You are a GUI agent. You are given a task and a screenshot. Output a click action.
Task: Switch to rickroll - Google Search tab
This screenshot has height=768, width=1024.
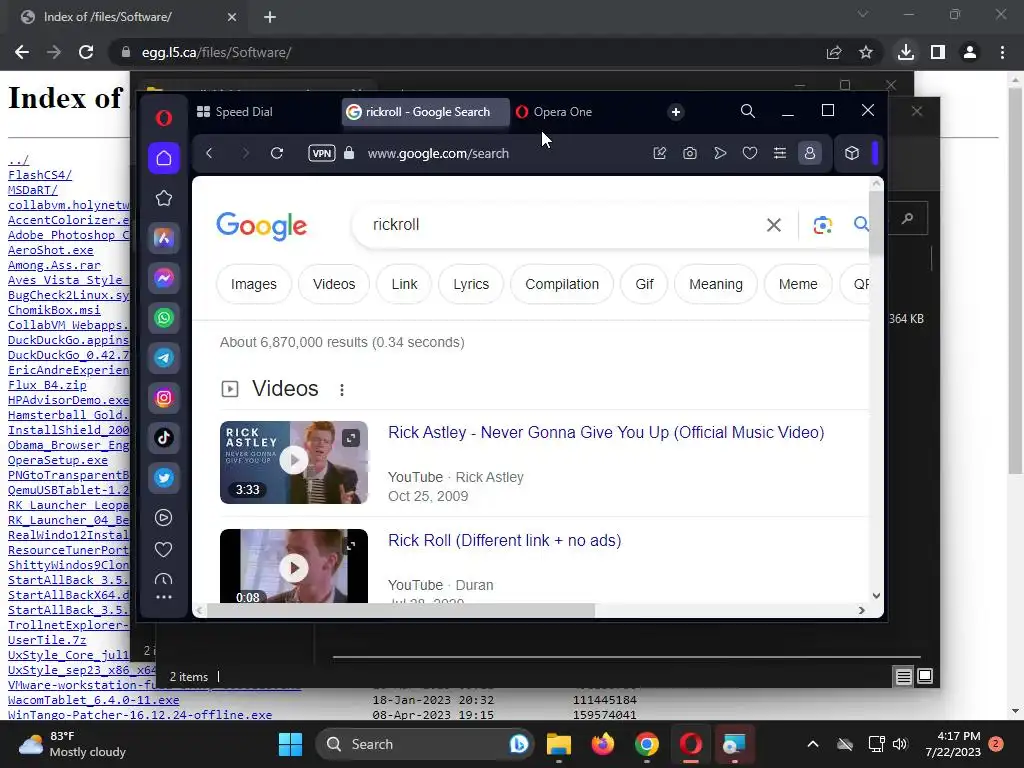pyautogui.click(x=425, y=112)
